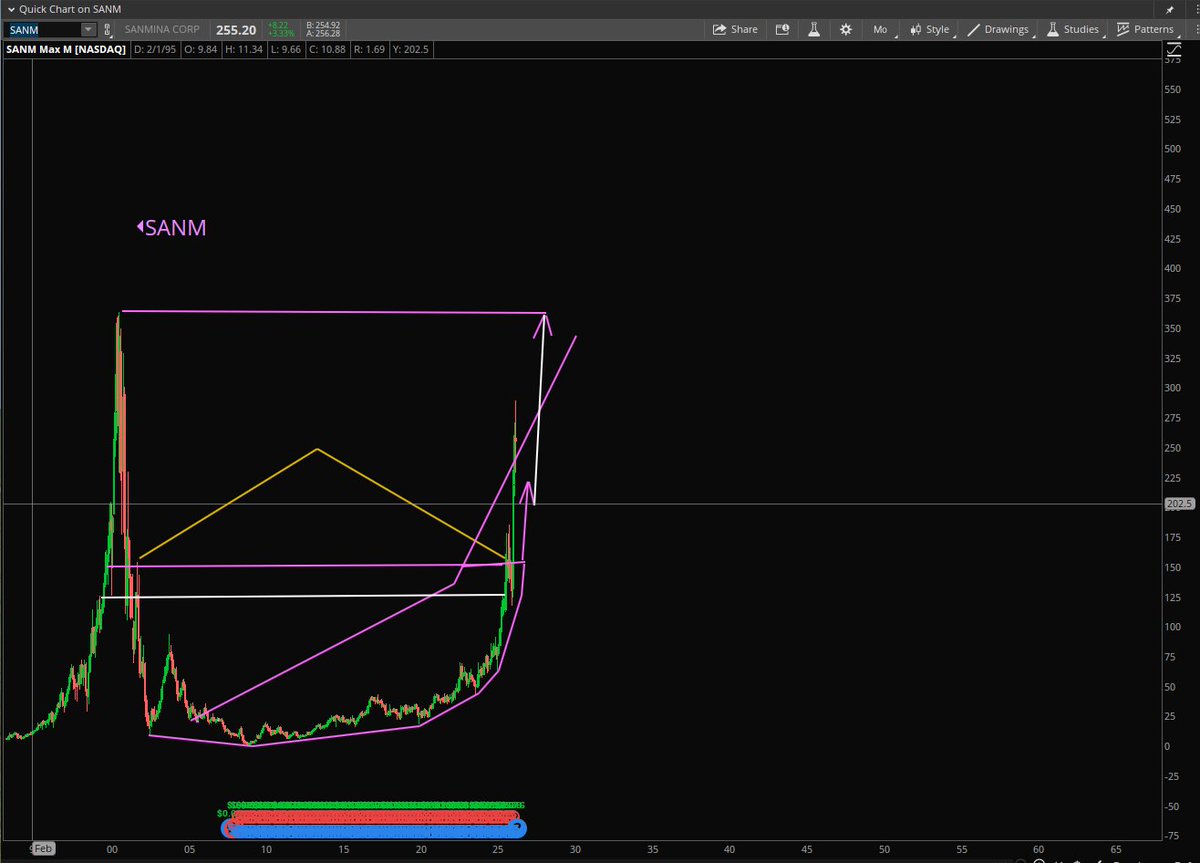This screenshot has height=863, width=1200.
Task: Open the flask Edit Studies icon
Action: (814, 29)
